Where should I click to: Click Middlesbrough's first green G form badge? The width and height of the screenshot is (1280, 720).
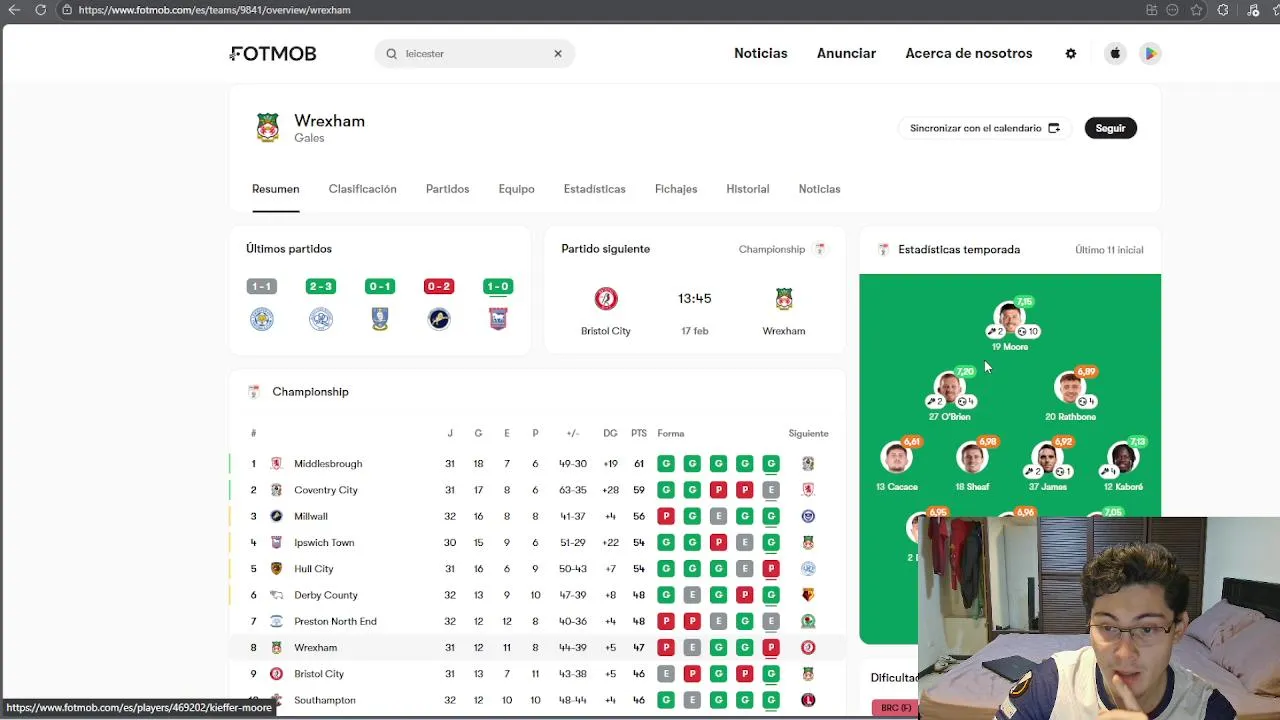(666, 464)
